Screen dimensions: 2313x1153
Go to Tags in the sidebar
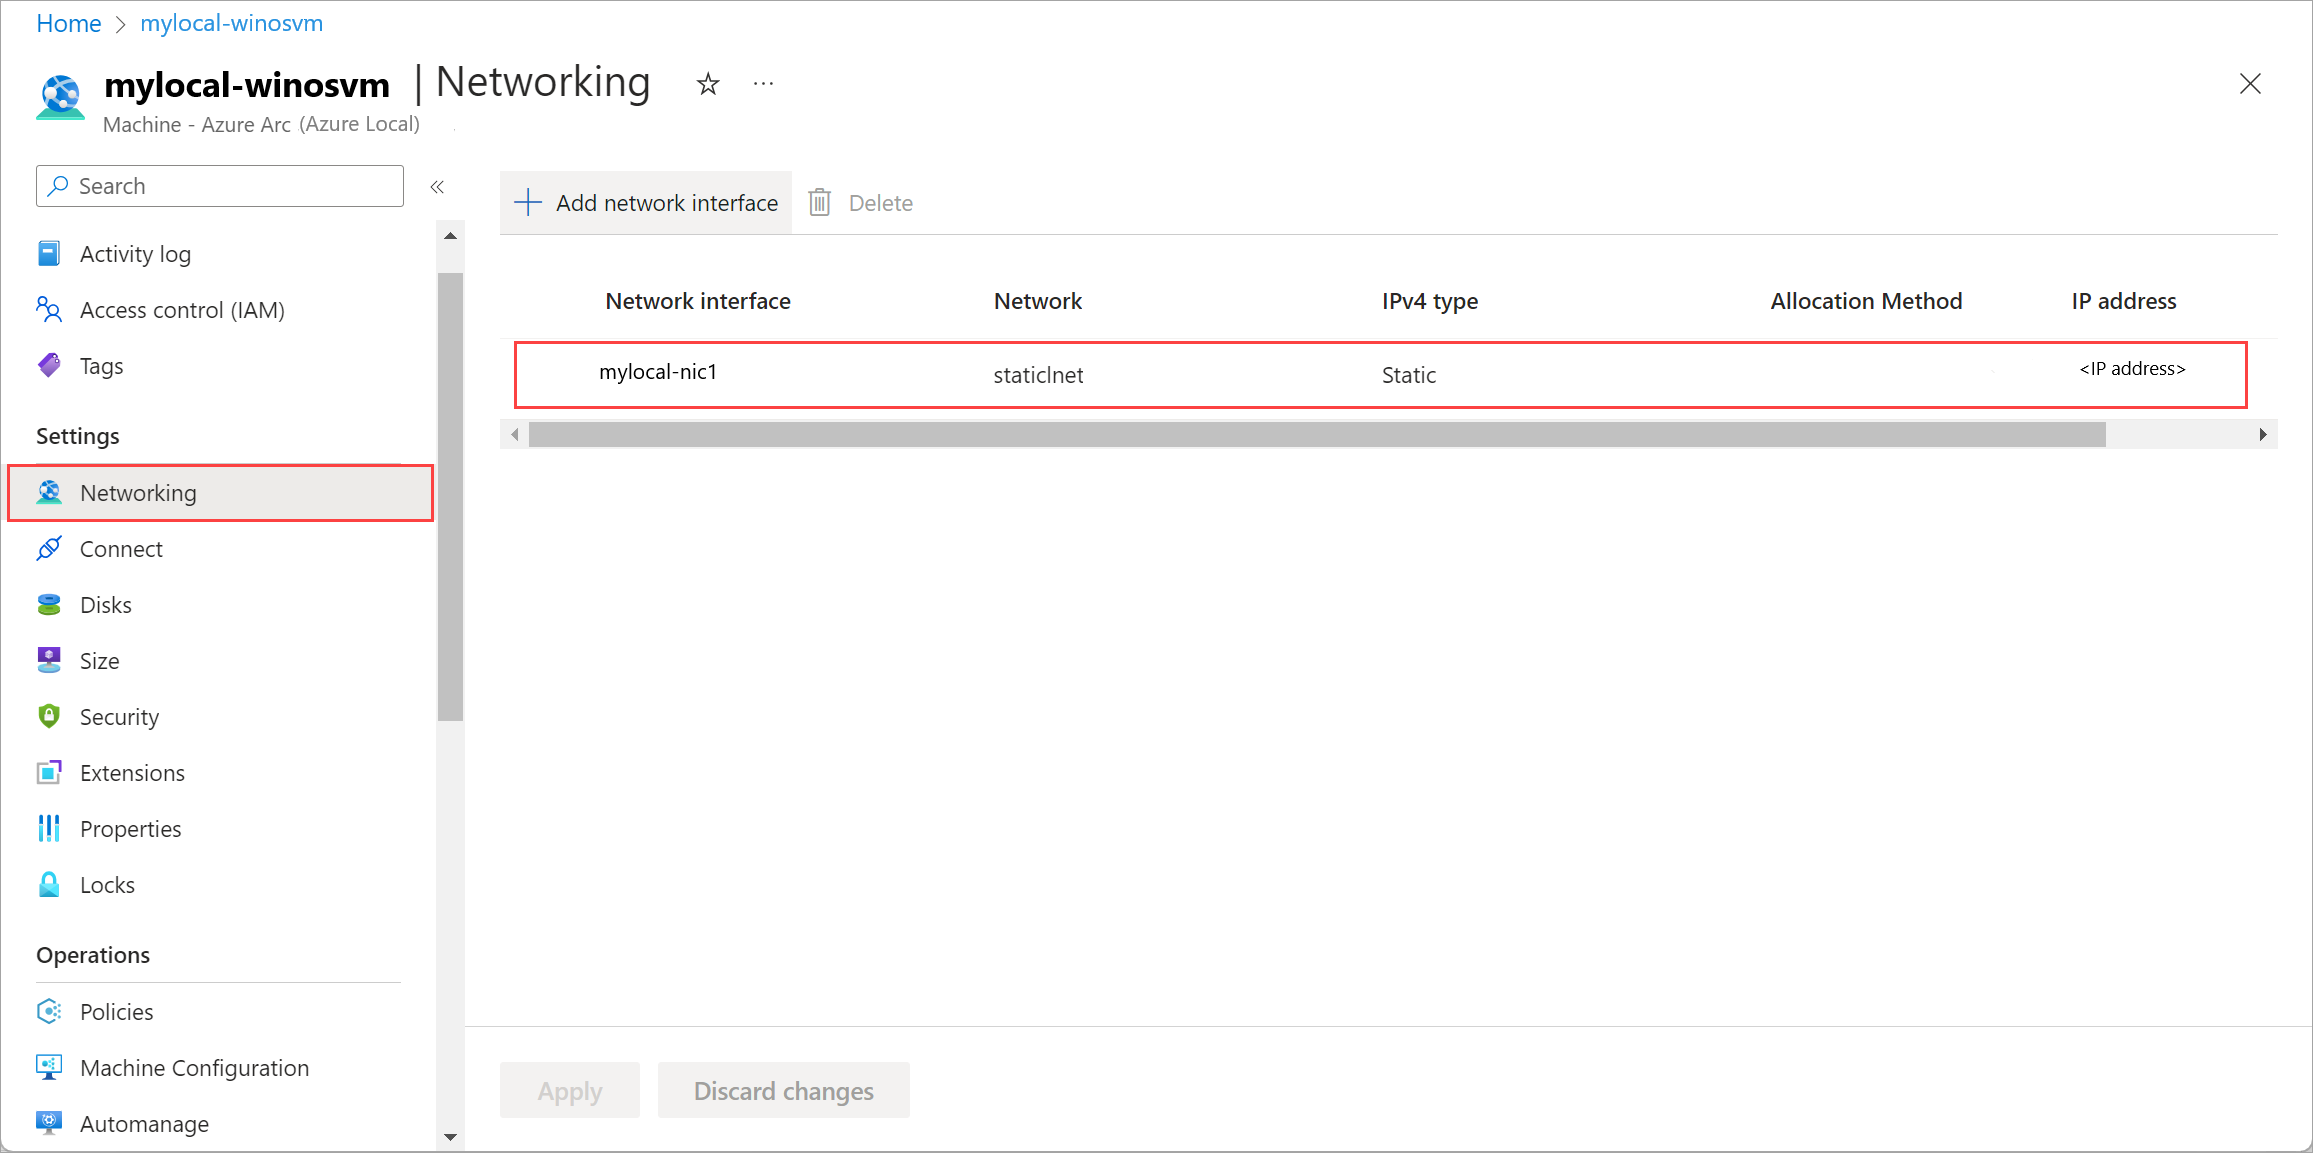[x=101, y=366]
